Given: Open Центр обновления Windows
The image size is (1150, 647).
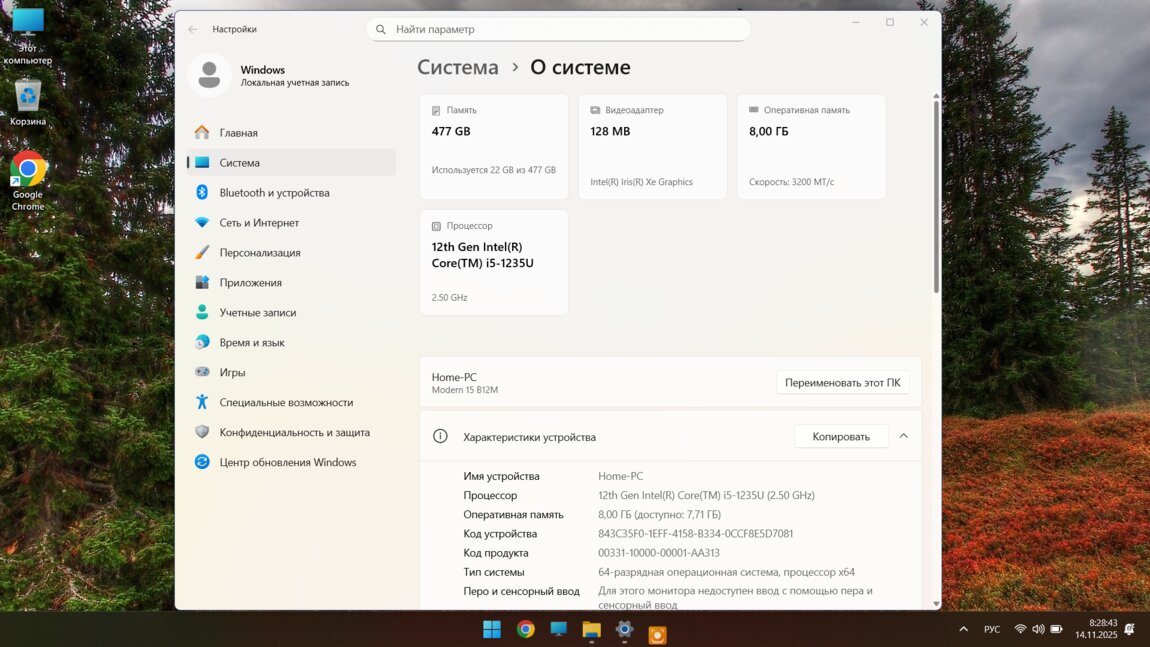Looking at the screenshot, I should click(287, 462).
